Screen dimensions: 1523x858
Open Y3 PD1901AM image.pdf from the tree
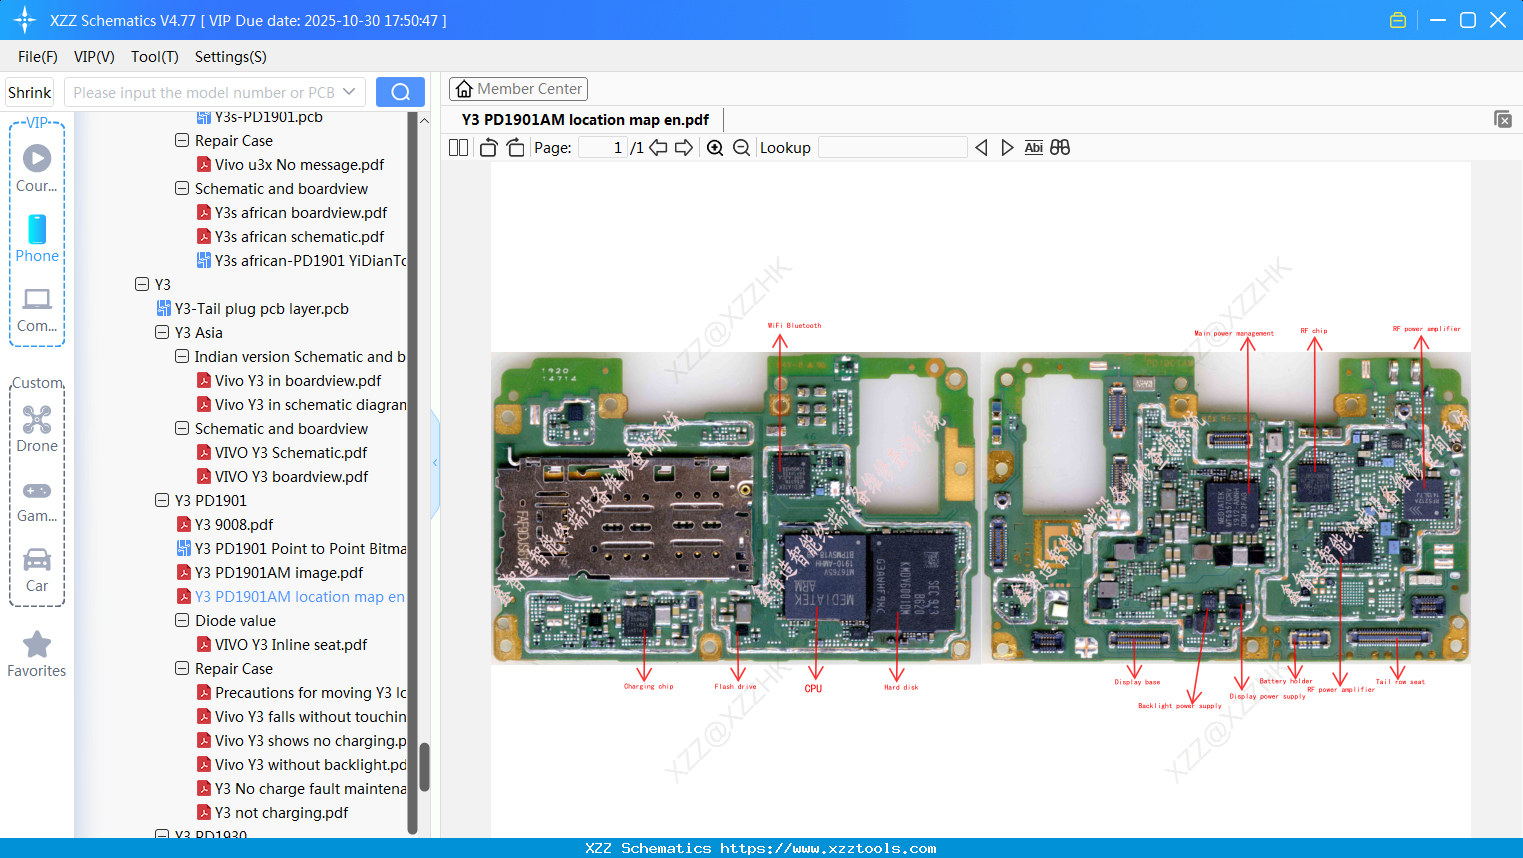coord(291,572)
